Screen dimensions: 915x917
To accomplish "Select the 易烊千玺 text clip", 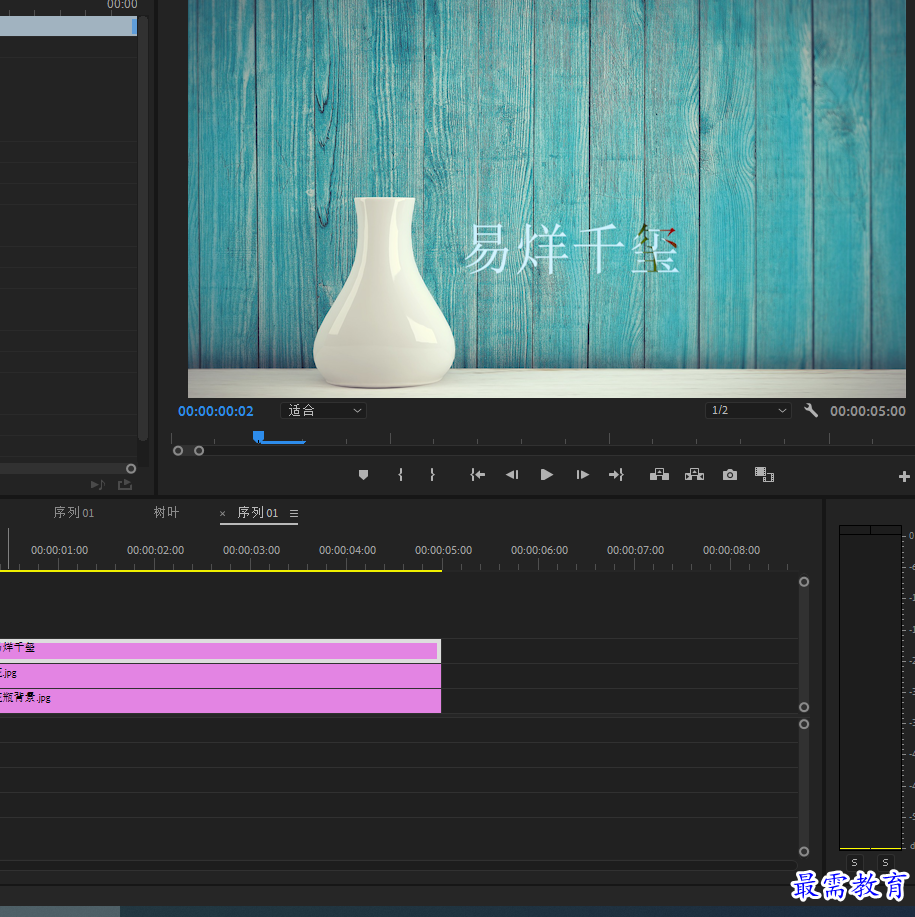I will (220, 651).
